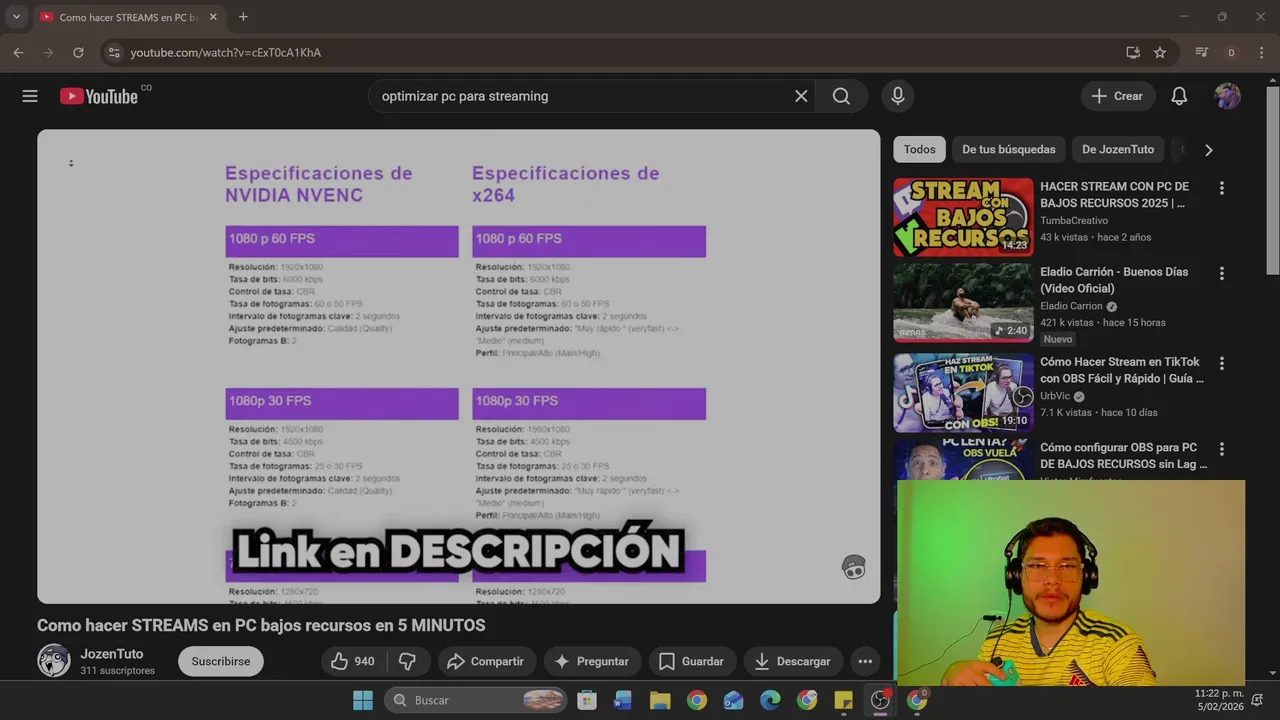Click the Preguntar ask button
Image resolution: width=1280 pixels, height=720 pixels.
point(591,661)
